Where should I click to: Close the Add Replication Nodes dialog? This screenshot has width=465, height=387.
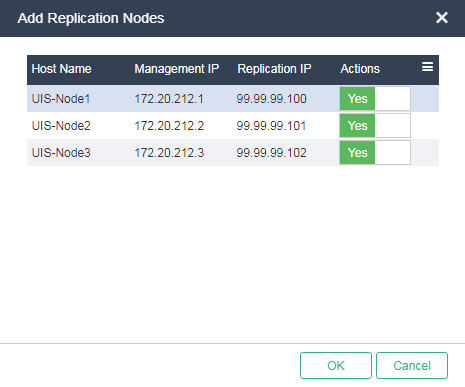[x=442, y=18]
